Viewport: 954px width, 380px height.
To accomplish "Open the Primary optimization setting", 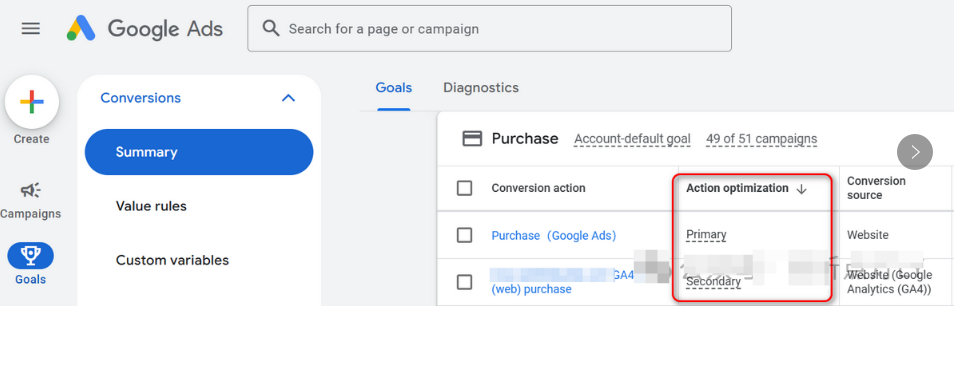I will tap(706, 235).
